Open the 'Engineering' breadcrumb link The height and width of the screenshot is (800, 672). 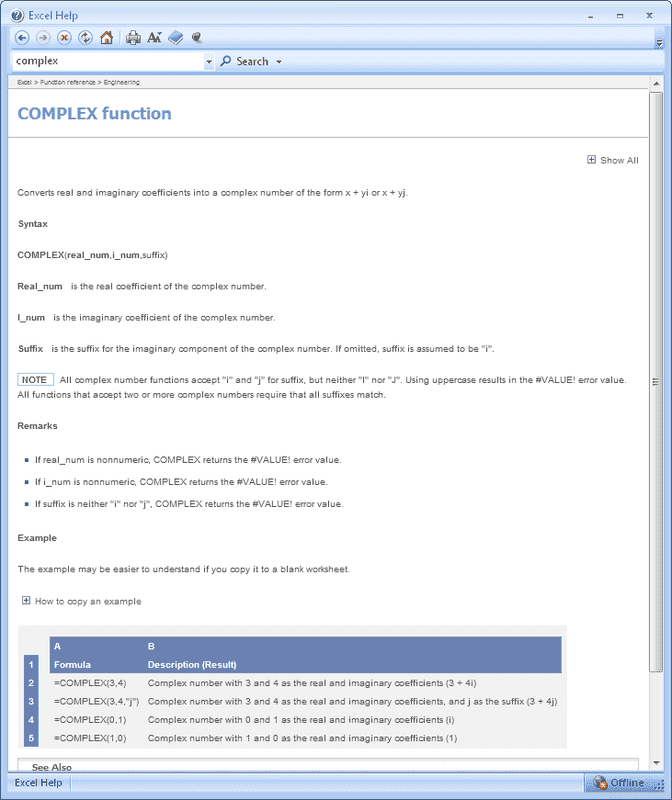point(121,82)
